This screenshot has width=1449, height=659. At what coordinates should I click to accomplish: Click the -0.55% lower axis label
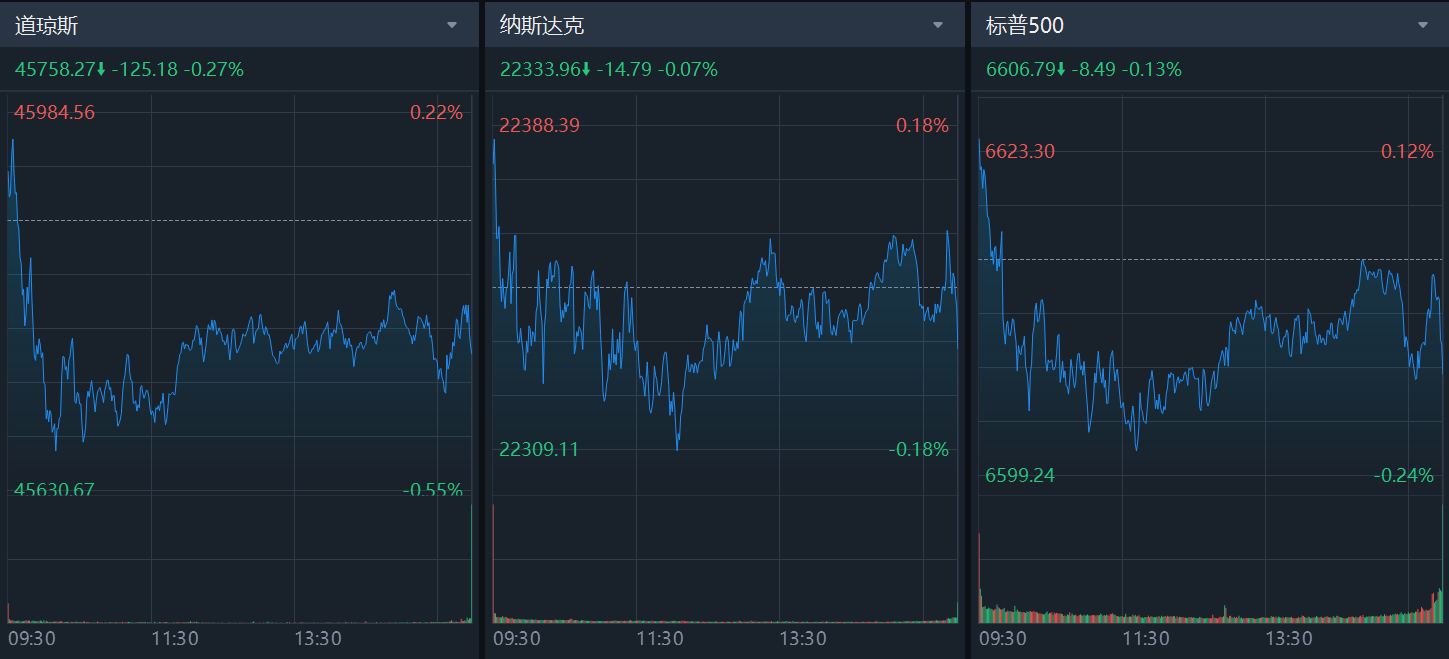click(433, 489)
